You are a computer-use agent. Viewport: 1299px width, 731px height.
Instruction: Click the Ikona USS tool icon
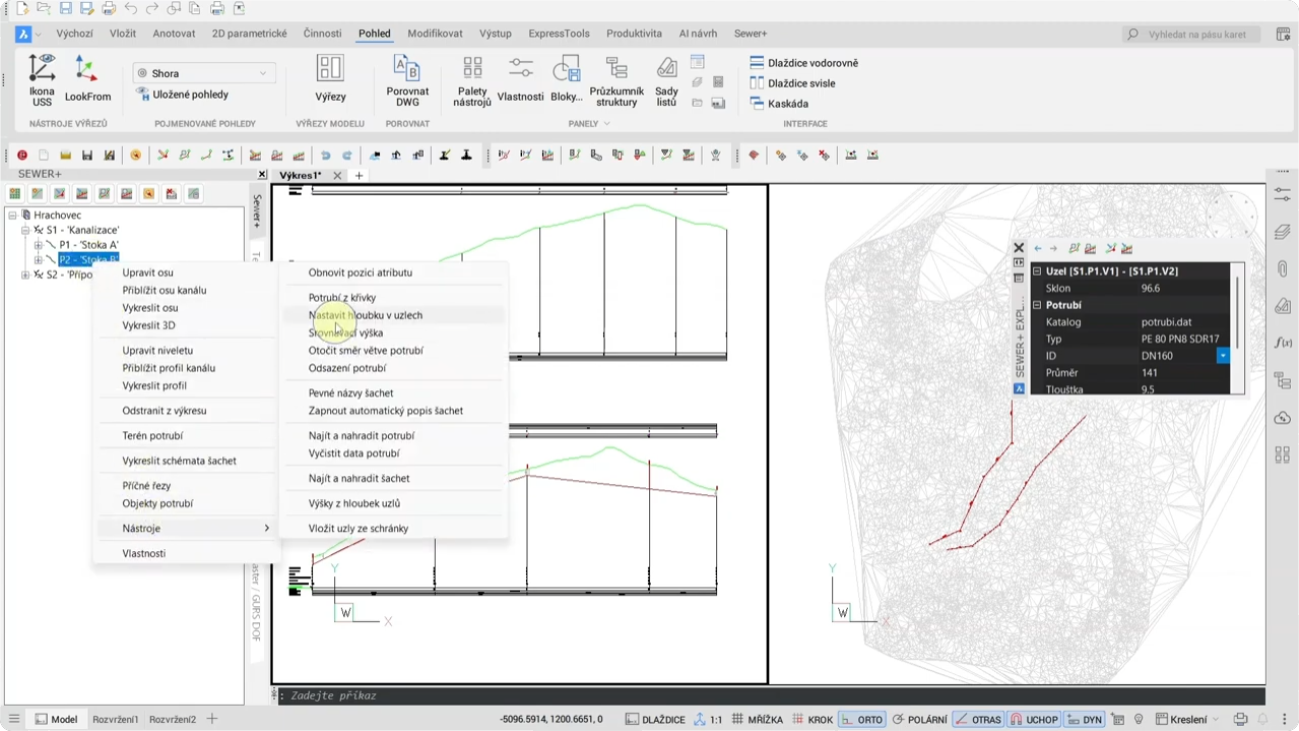click(x=41, y=79)
